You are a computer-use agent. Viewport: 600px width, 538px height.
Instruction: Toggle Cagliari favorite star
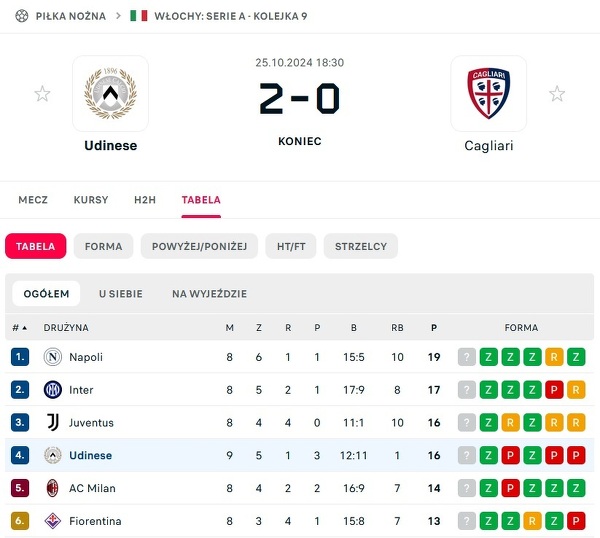[557, 94]
